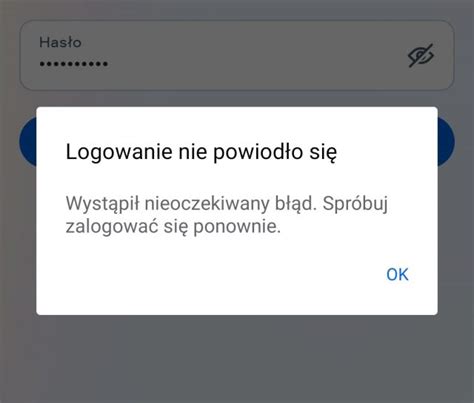474x403 pixels.
Task: Tap empty space inside the password box
Action: point(253,55)
